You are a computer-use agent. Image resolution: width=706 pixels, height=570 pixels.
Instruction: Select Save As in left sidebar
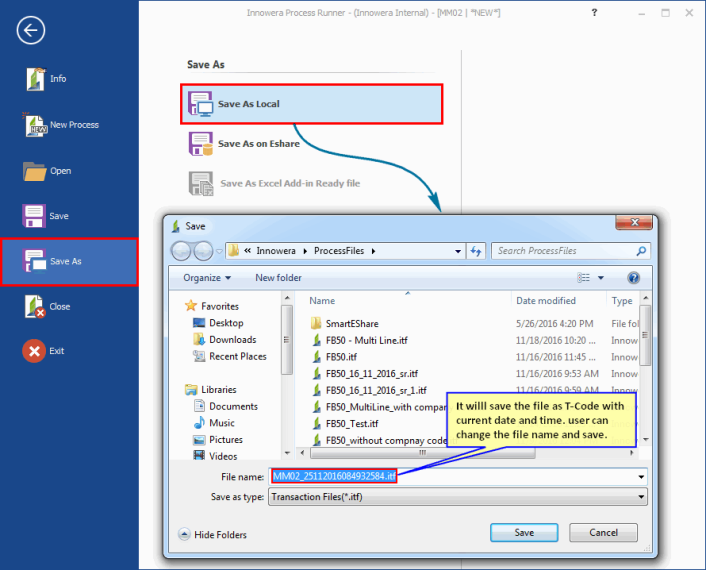click(x=68, y=262)
